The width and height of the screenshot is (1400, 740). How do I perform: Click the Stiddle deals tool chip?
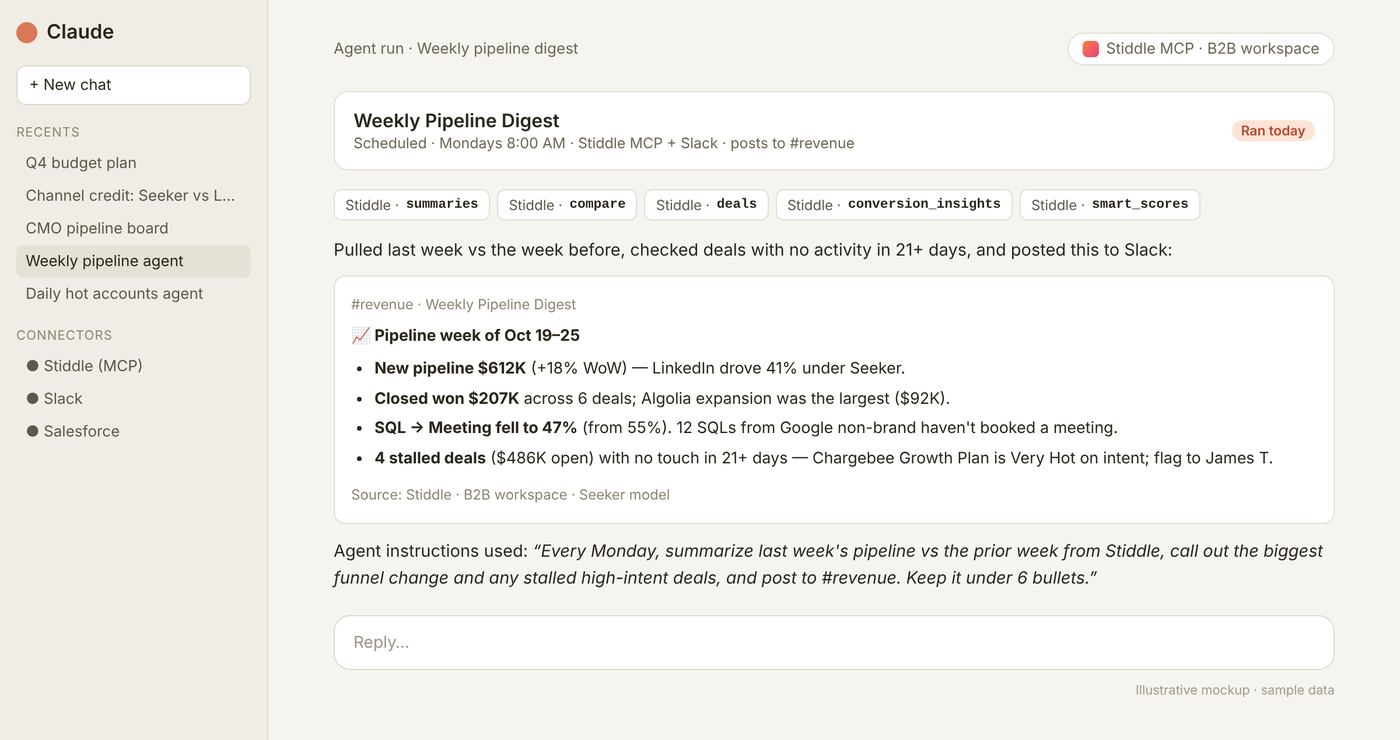tap(706, 204)
